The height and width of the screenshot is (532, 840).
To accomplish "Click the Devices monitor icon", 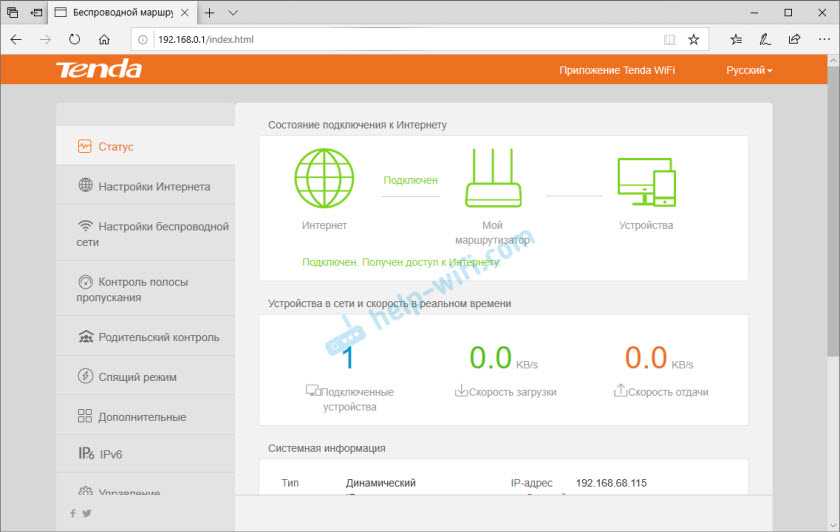I will pyautogui.click(x=646, y=181).
